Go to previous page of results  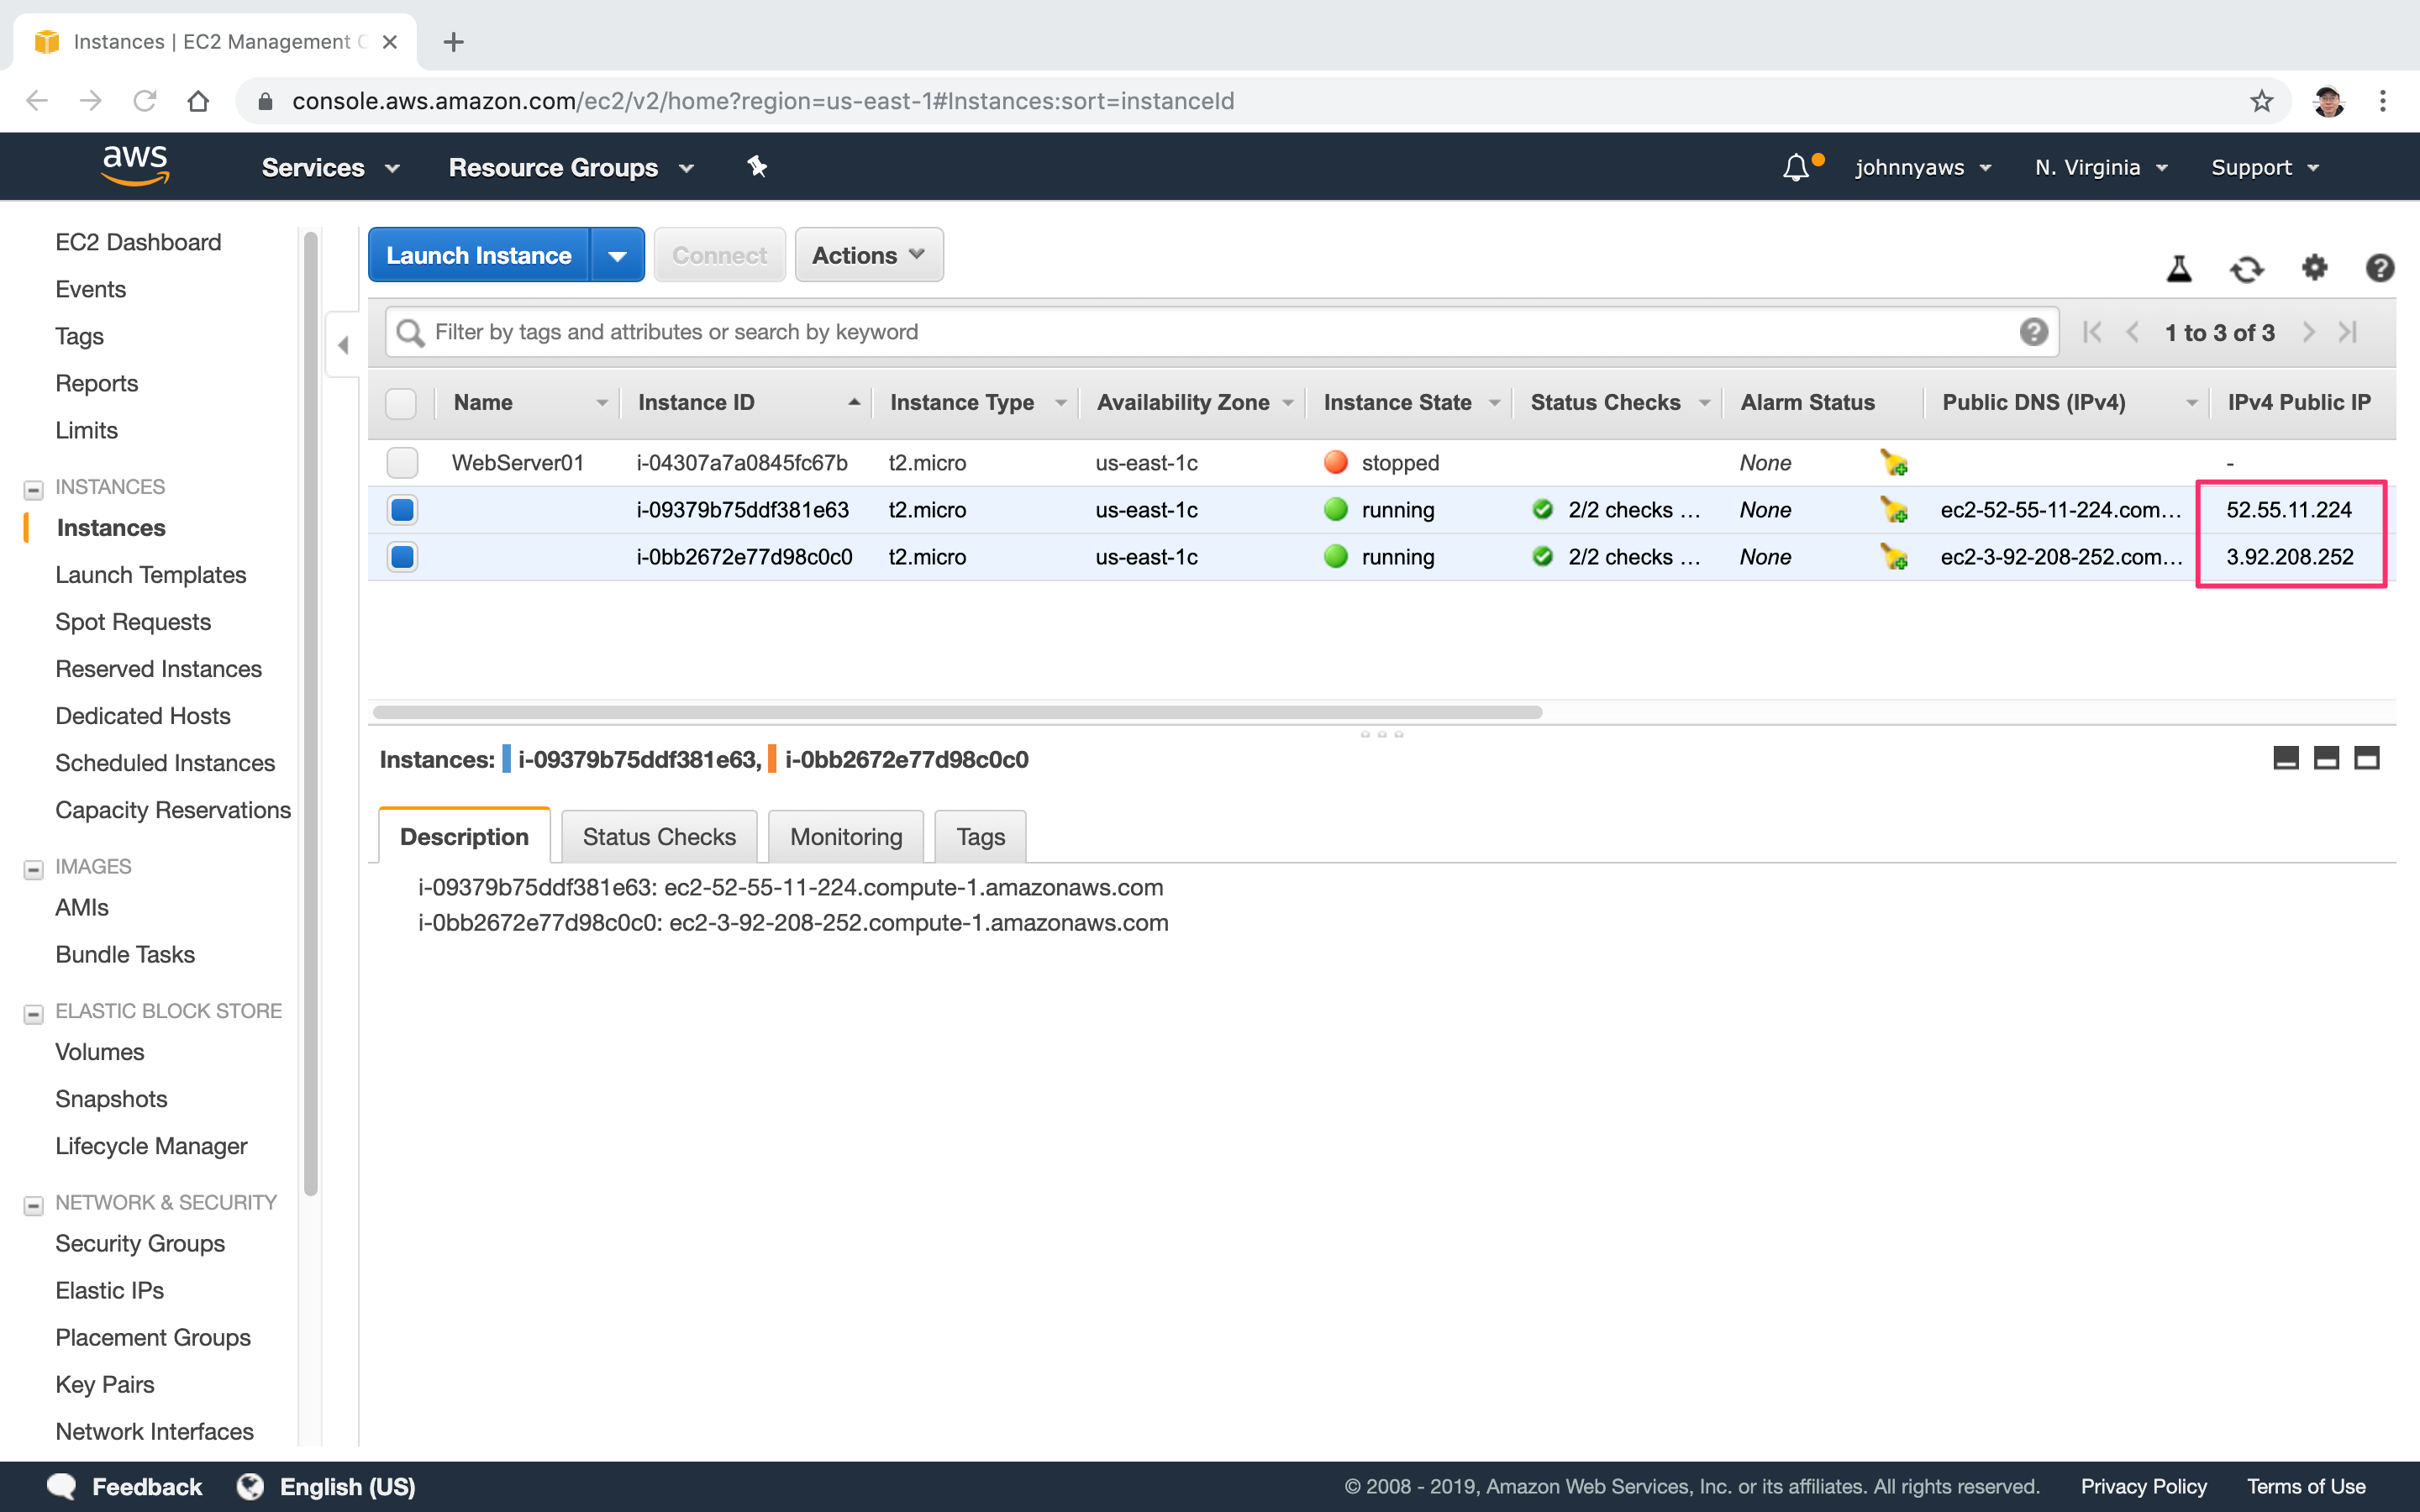[x=2132, y=332]
